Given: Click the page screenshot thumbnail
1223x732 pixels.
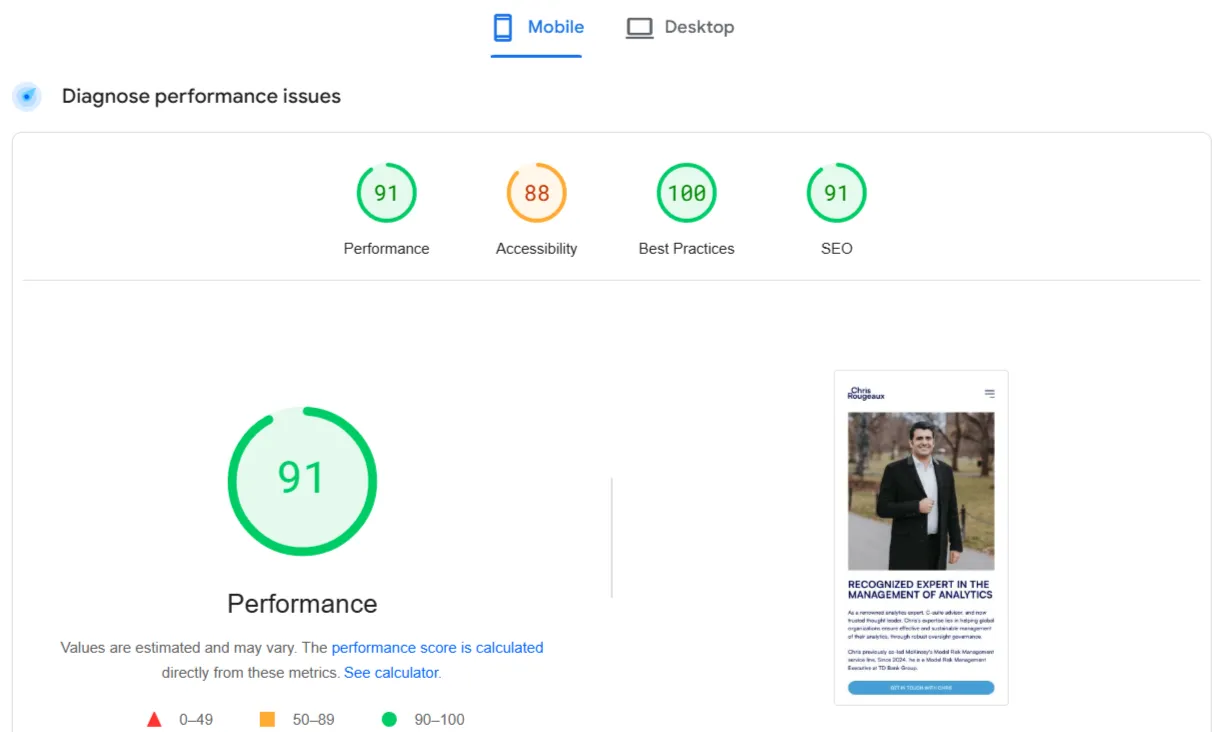Looking at the screenshot, I should [921, 538].
